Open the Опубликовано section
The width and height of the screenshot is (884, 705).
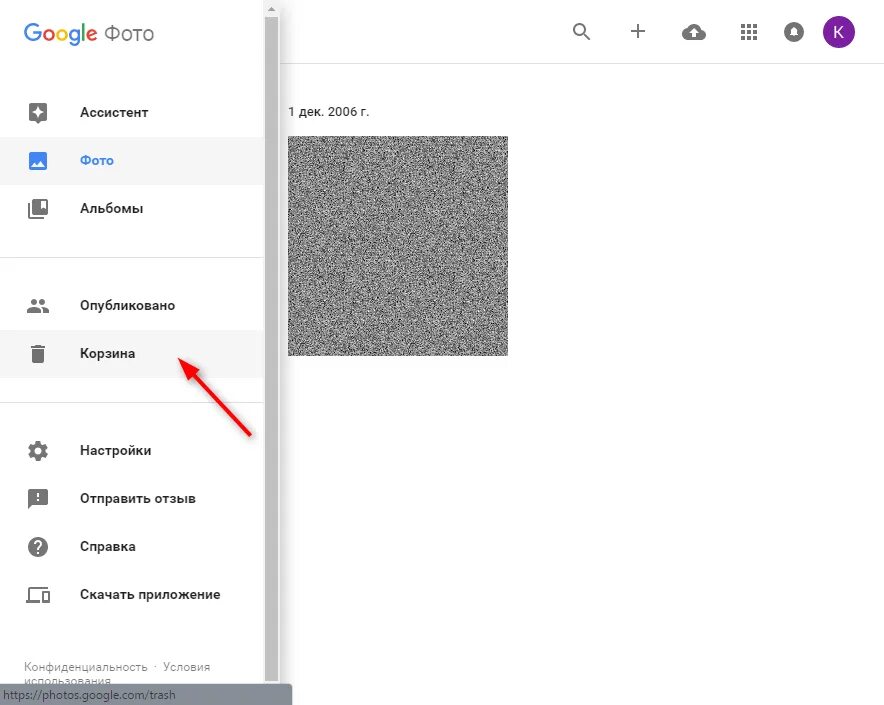[x=132, y=306]
